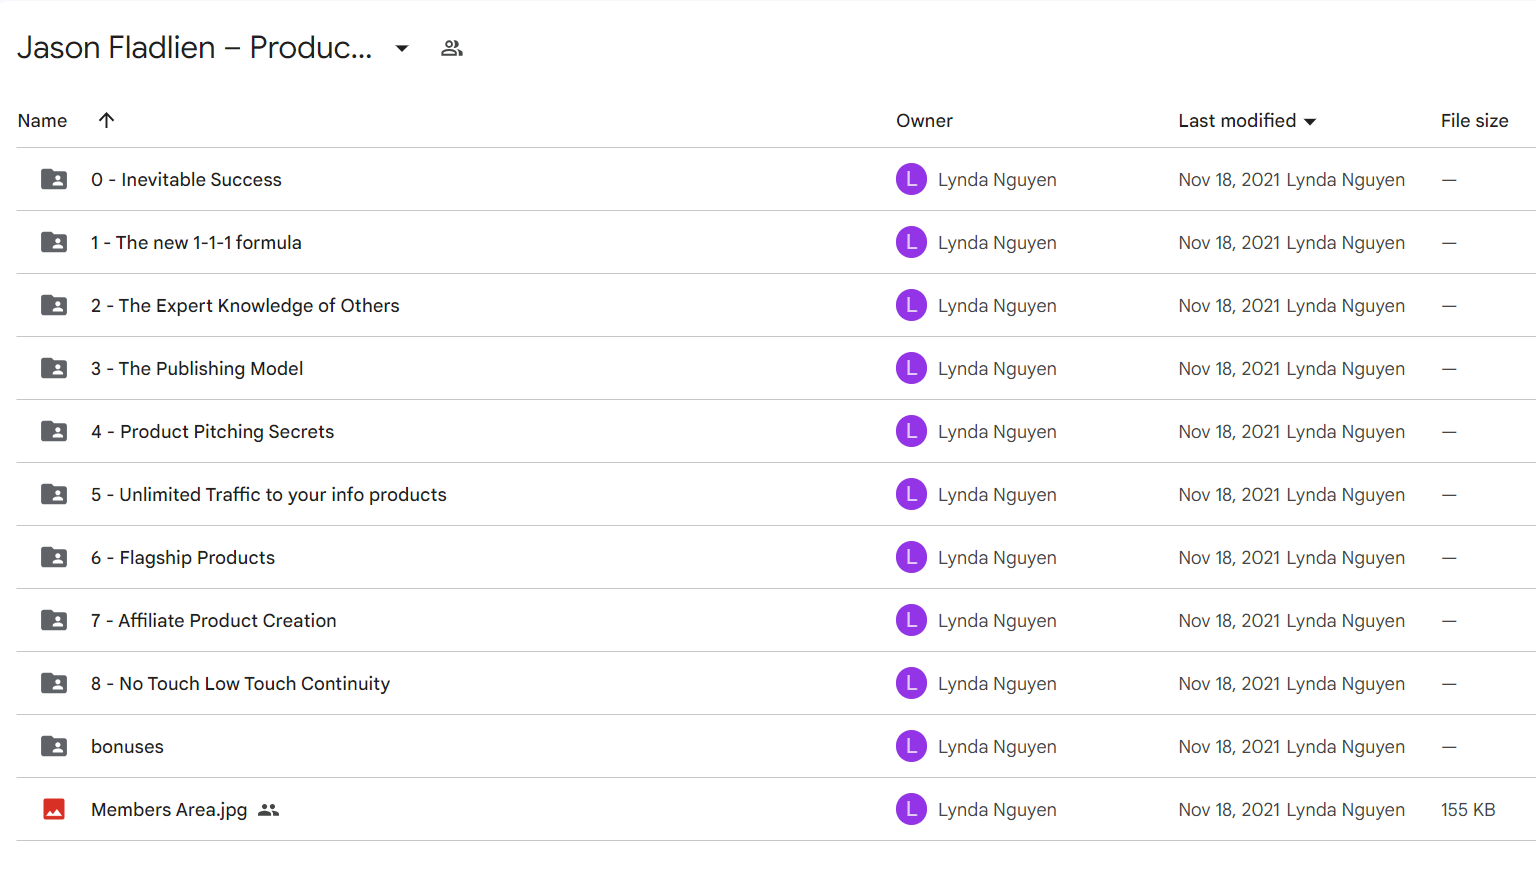Viewport: 1536px width, 884px height.
Task: Click the '5 - Unlimited Traffic' folder icon
Action: click(x=54, y=494)
